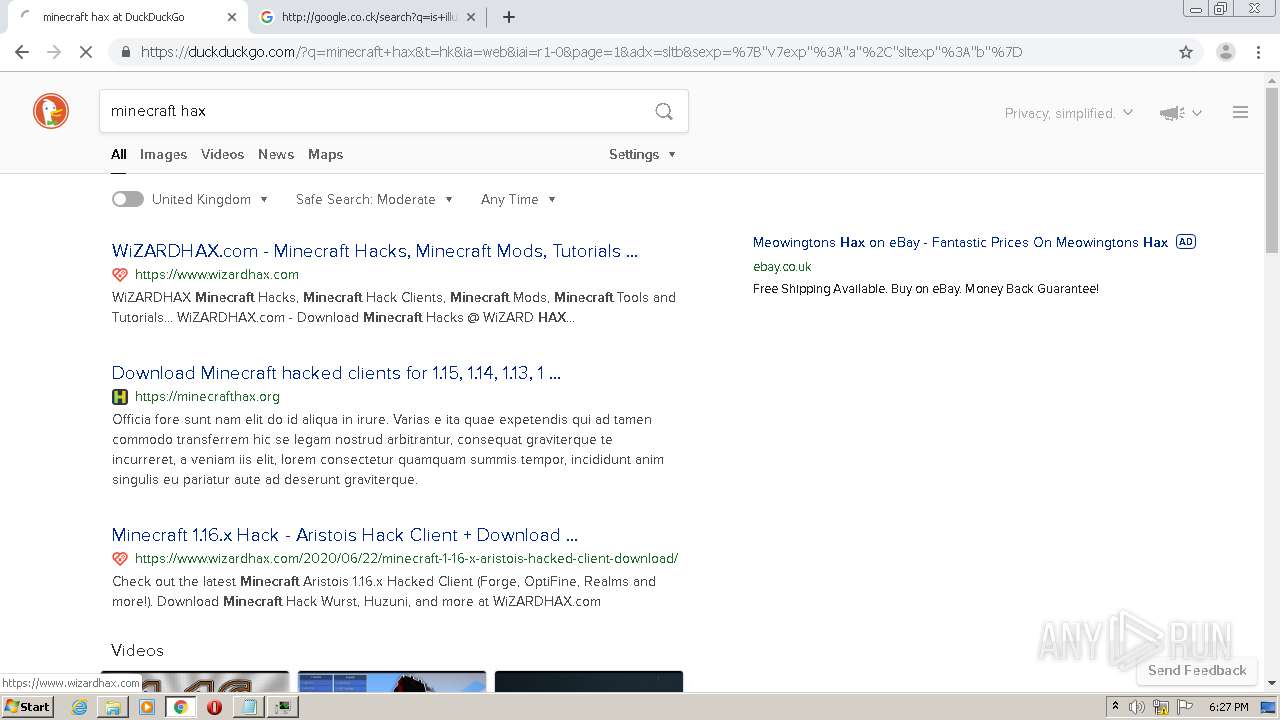
Task: Open the hamburger menu icon
Action: [1240, 113]
